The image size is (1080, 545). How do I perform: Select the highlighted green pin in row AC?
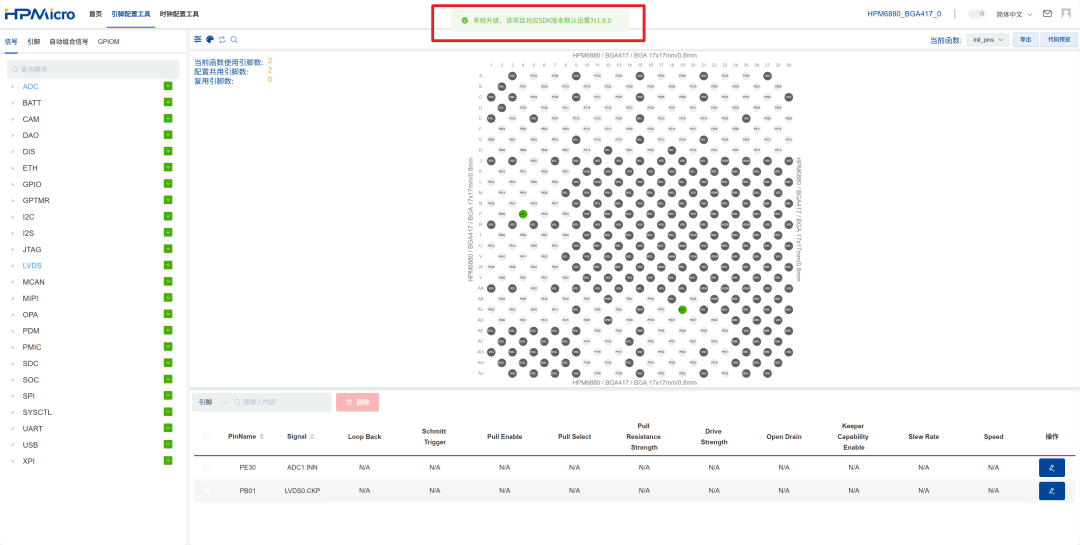tap(682, 310)
